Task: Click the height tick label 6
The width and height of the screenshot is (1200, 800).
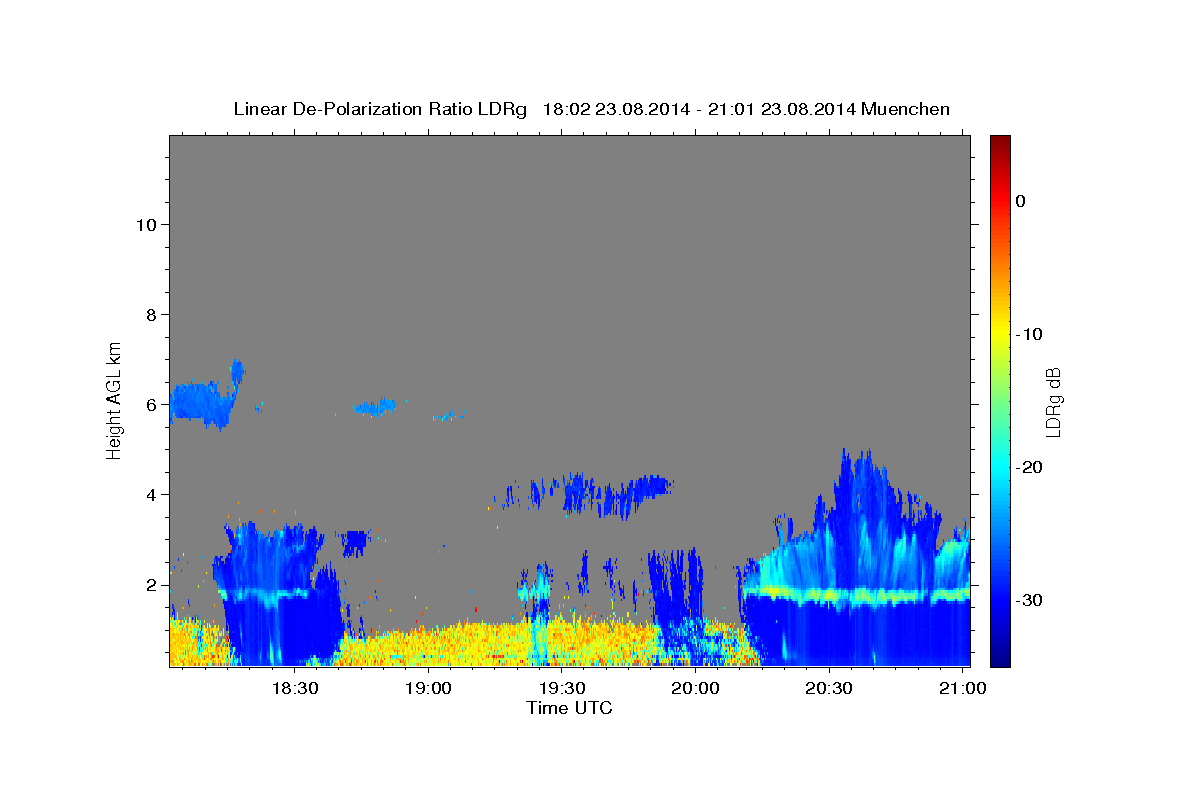Action: click(149, 404)
